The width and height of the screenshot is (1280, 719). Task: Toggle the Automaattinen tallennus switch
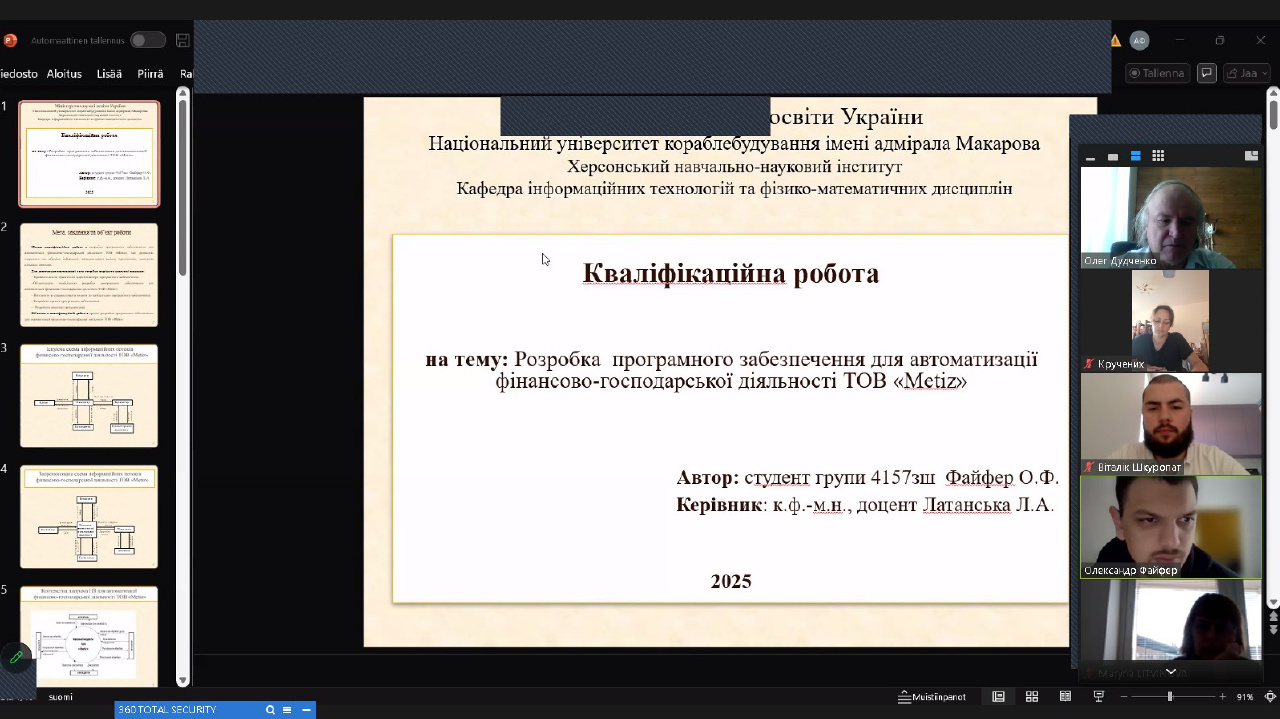pyautogui.click(x=147, y=40)
